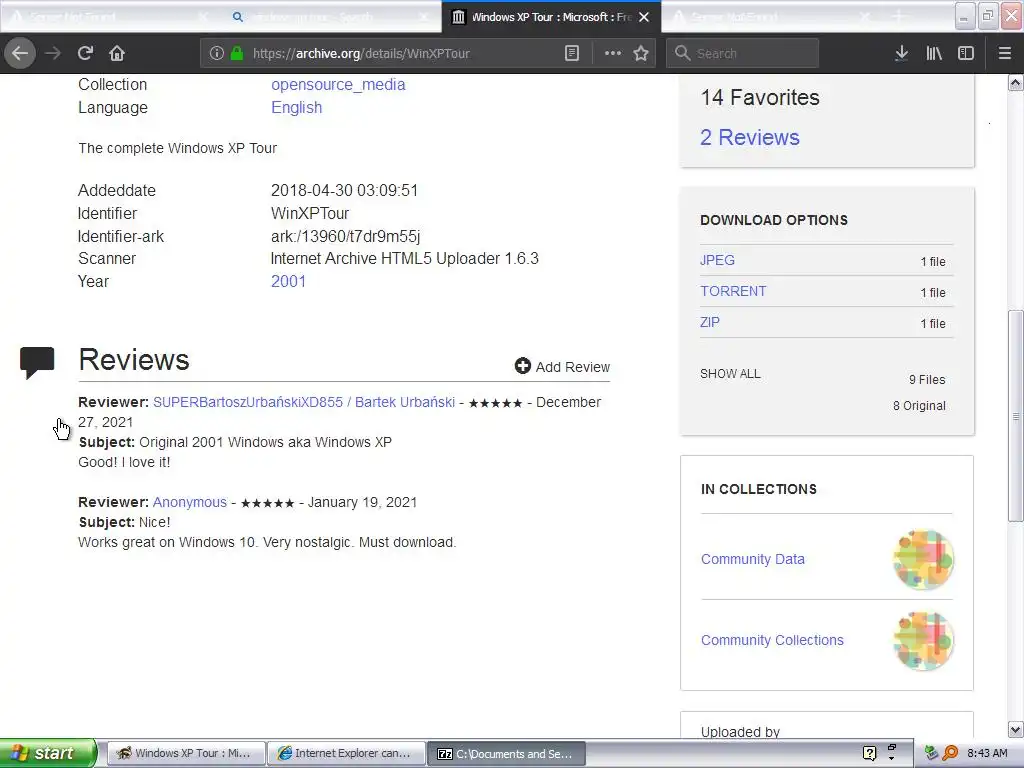Viewport: 1024px width, 768px height.
Task: Open the Community Collections link
Action: [772, 640]
